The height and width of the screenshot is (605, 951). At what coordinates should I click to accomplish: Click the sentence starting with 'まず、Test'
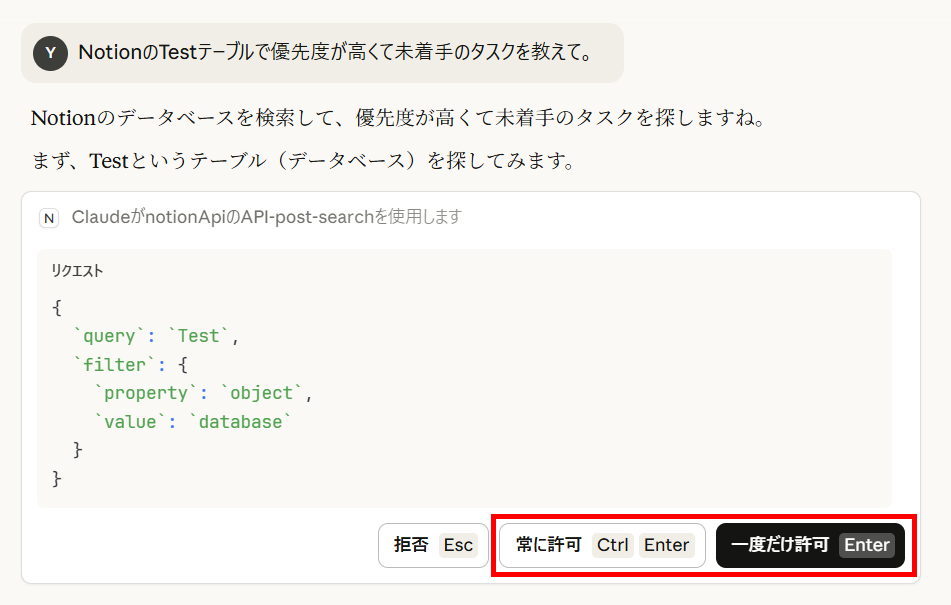pyautogui.click(x=303, y=161)
